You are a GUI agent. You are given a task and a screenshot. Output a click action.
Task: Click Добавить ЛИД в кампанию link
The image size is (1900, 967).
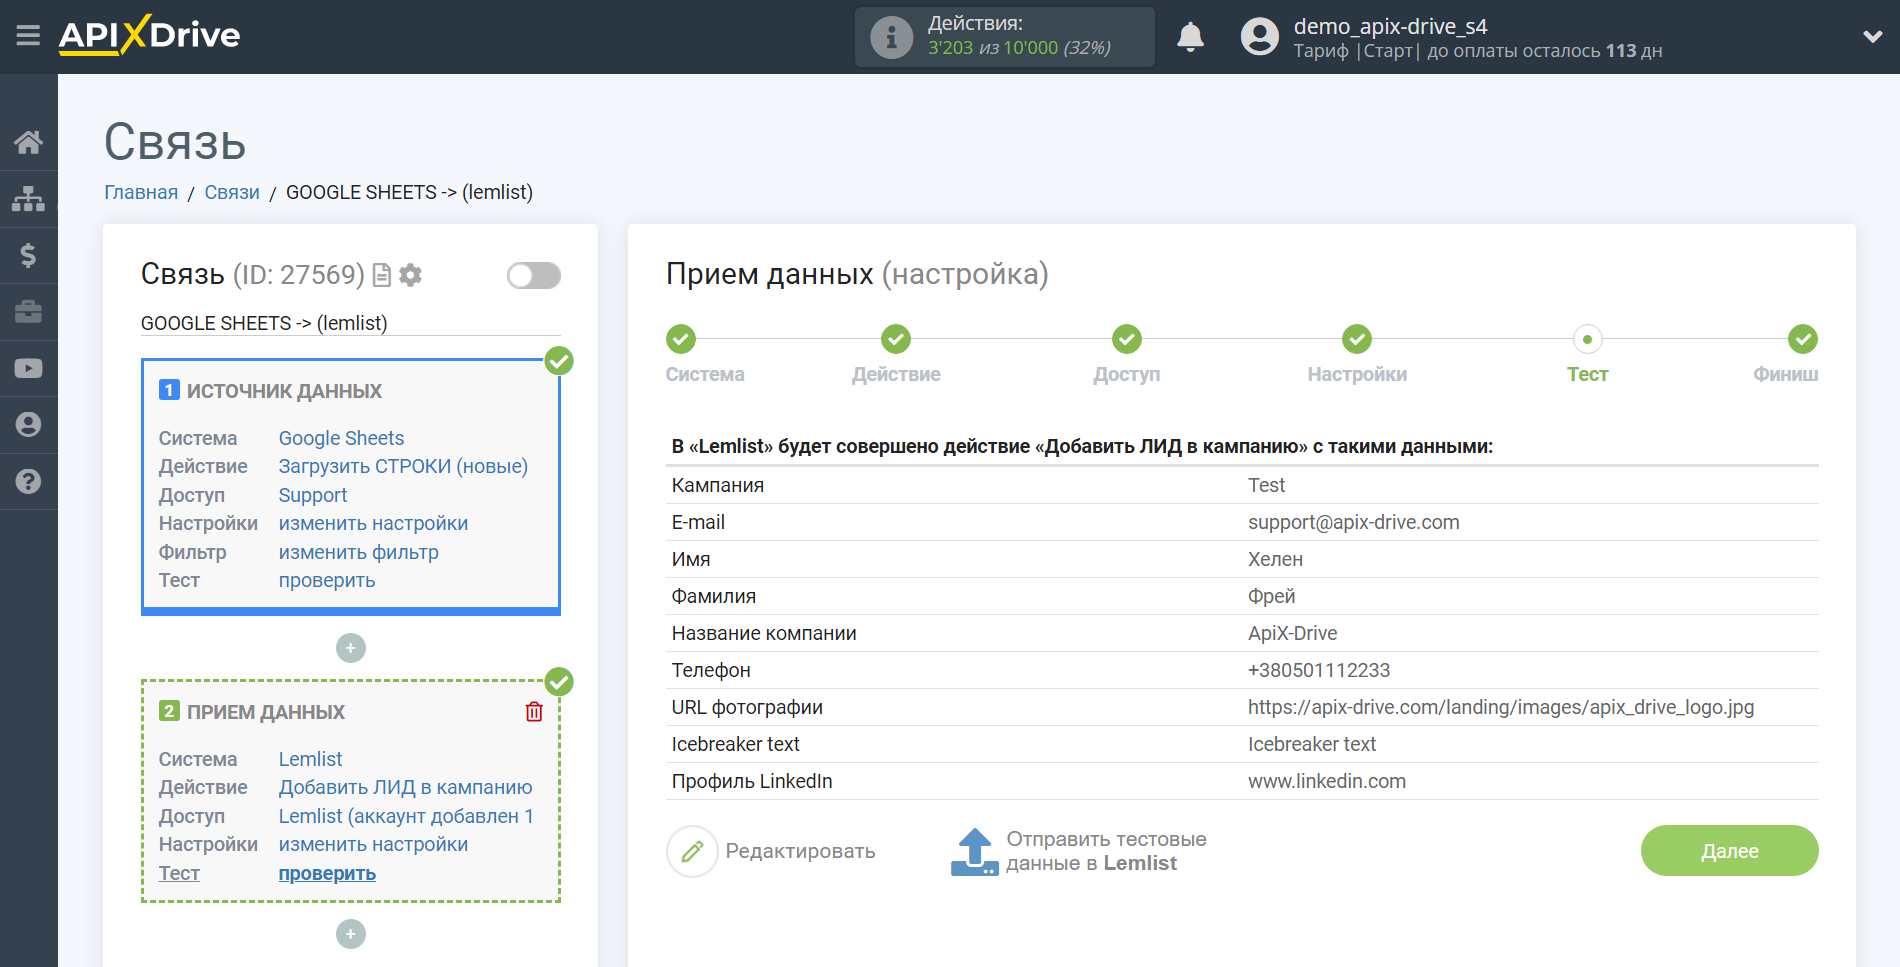pyautogui.click(x=405, y=787)
